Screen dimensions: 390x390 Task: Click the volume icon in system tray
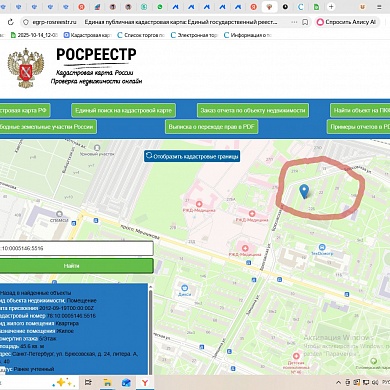point(375,382)
